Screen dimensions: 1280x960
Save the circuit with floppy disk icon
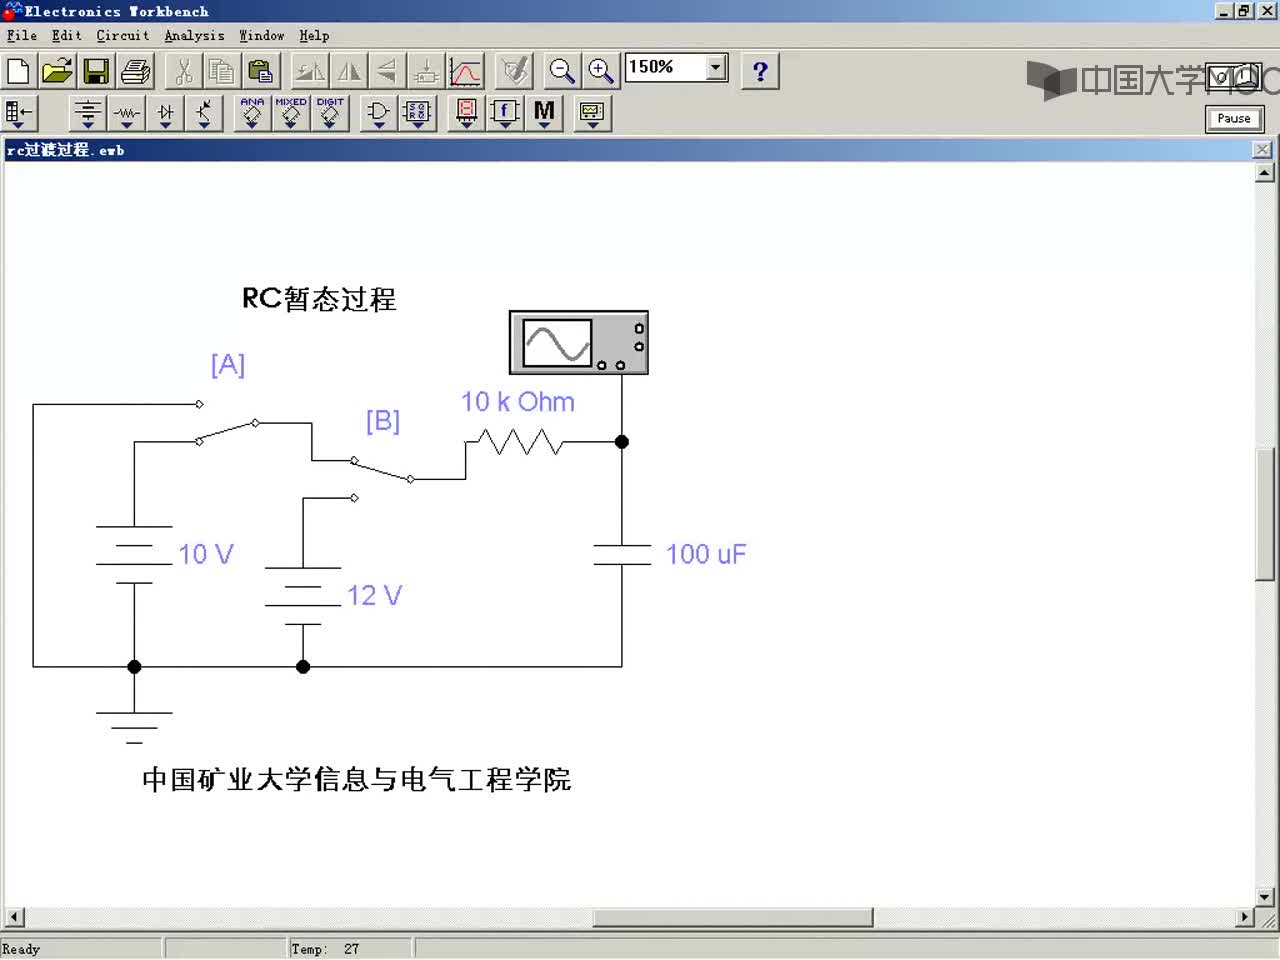coord(96,71)
